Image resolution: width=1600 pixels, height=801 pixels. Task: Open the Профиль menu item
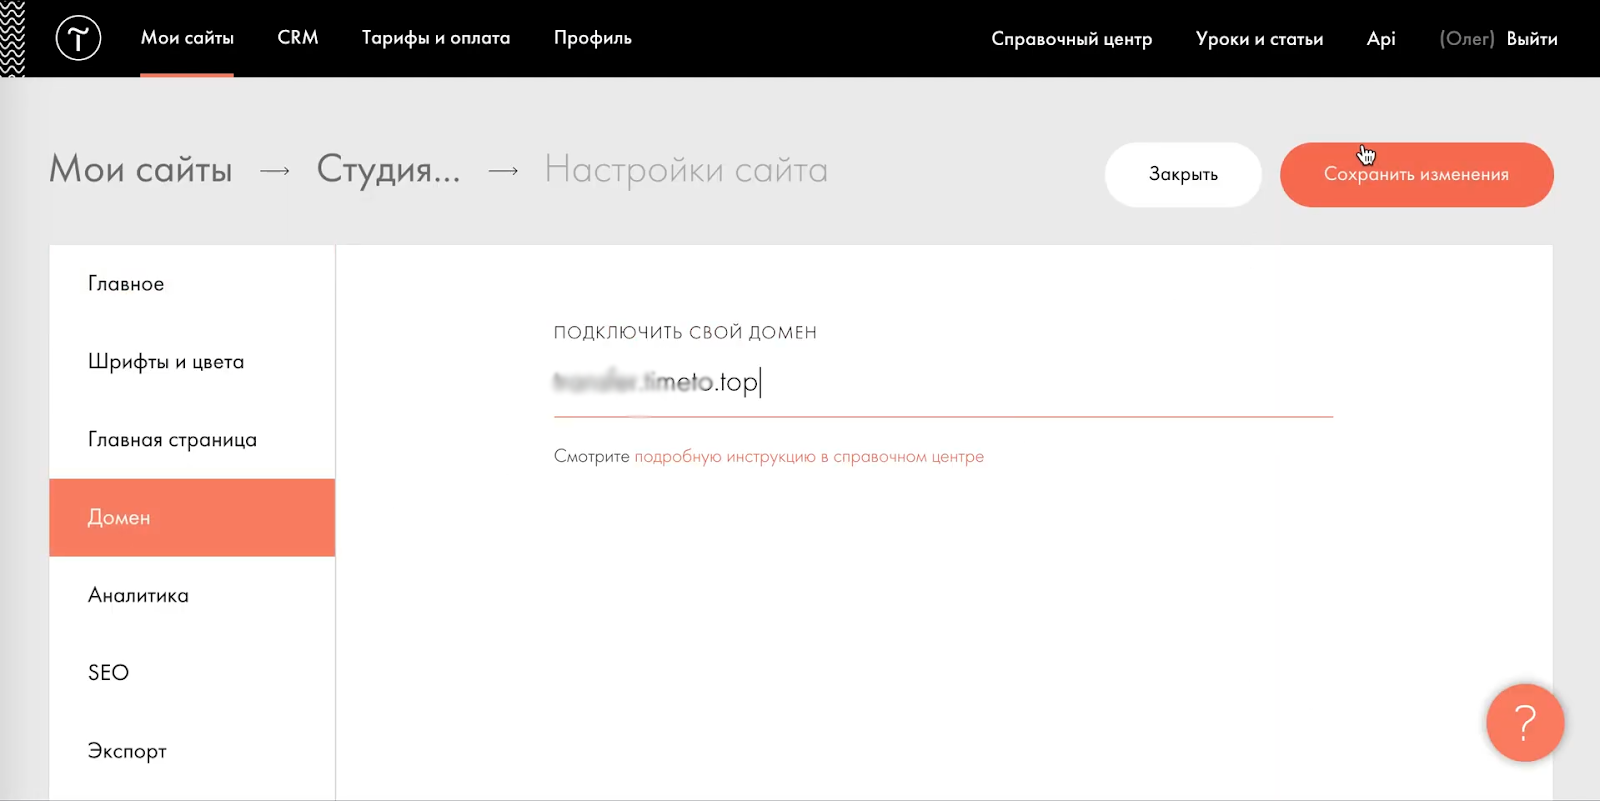point(593,38)
